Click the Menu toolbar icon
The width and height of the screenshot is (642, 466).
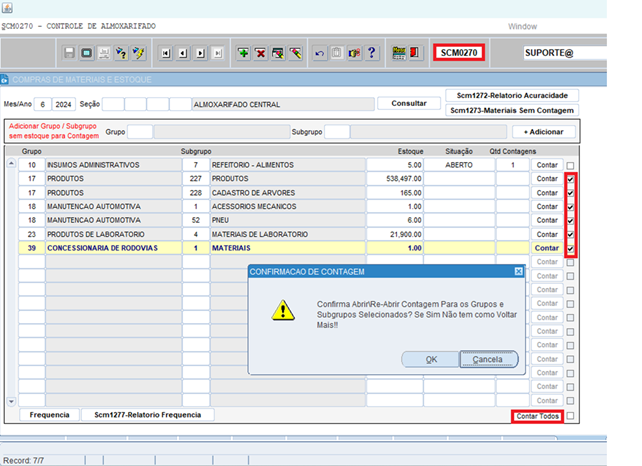pos(399,53)
